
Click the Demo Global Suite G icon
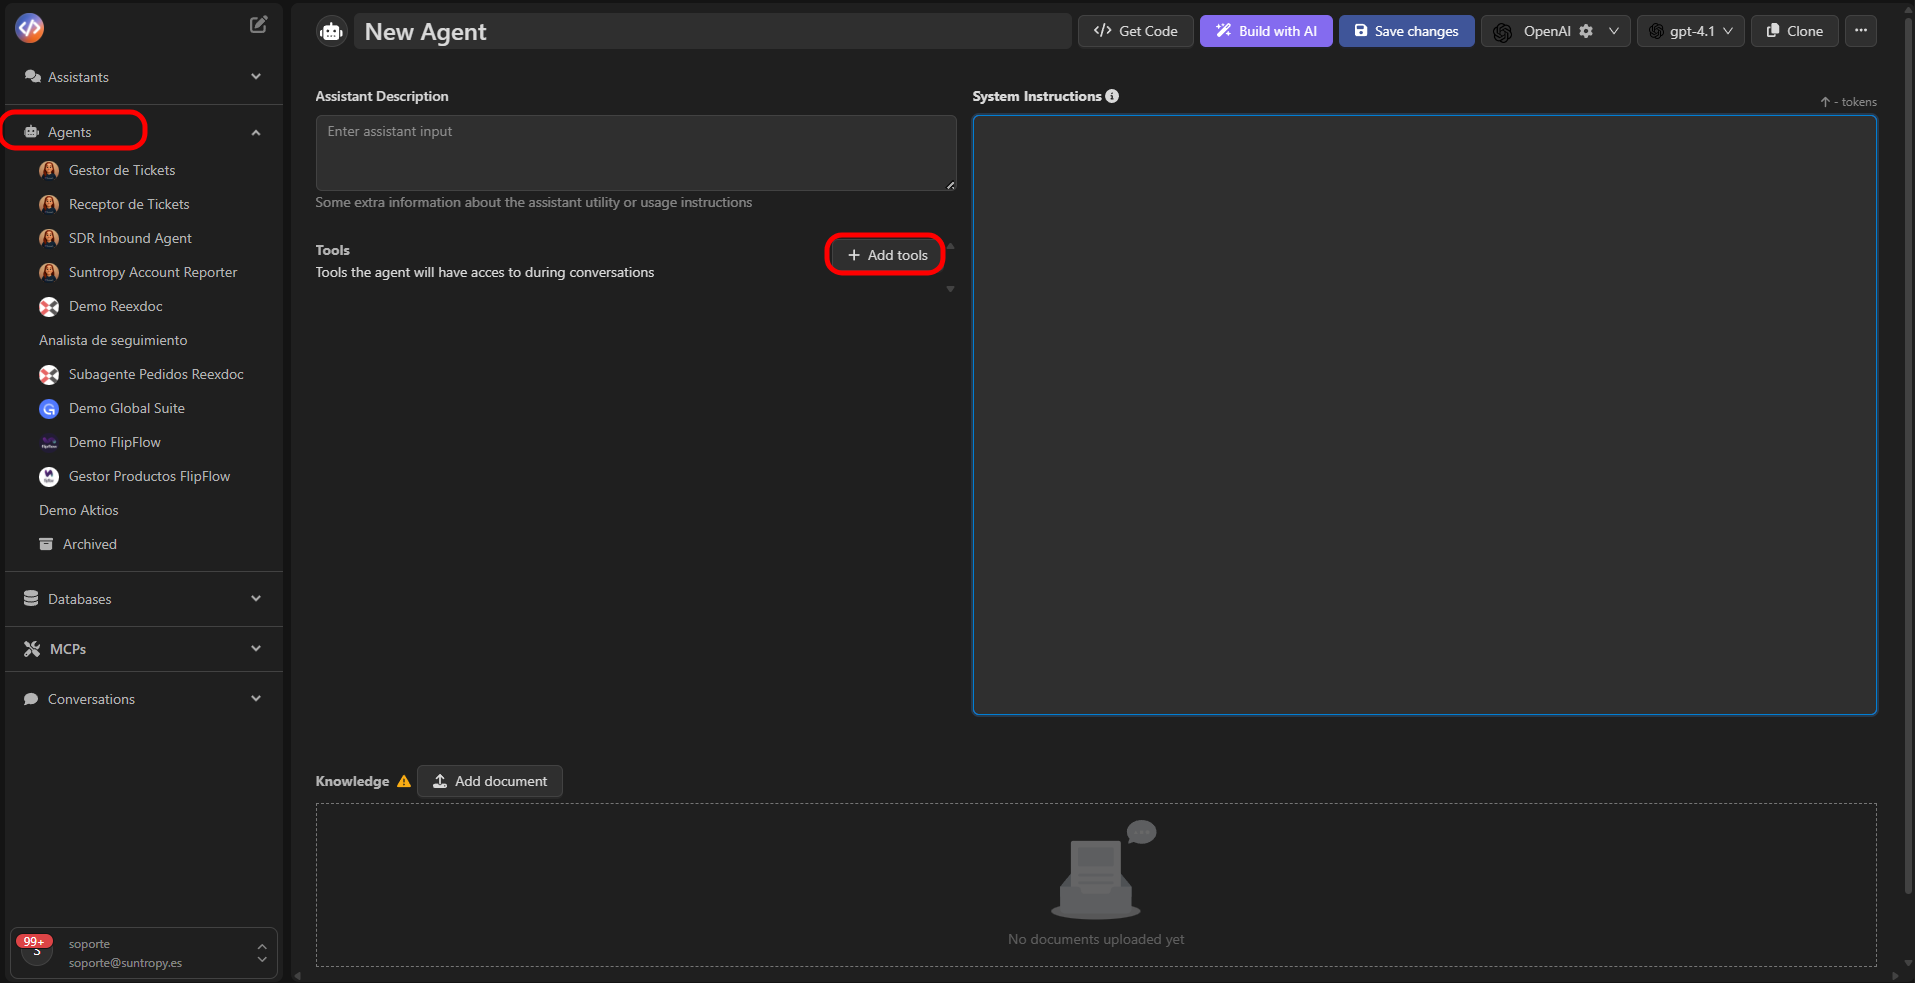pyautogui.click(x=49, y=408)
